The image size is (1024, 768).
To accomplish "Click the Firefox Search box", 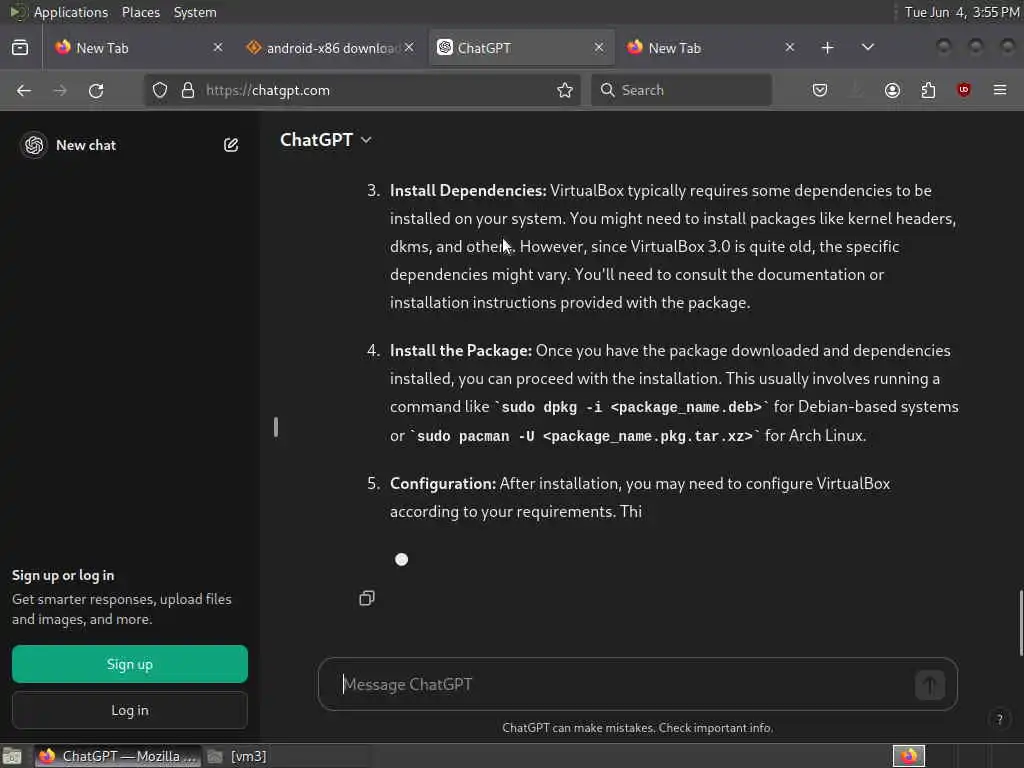I will point(682,90).
